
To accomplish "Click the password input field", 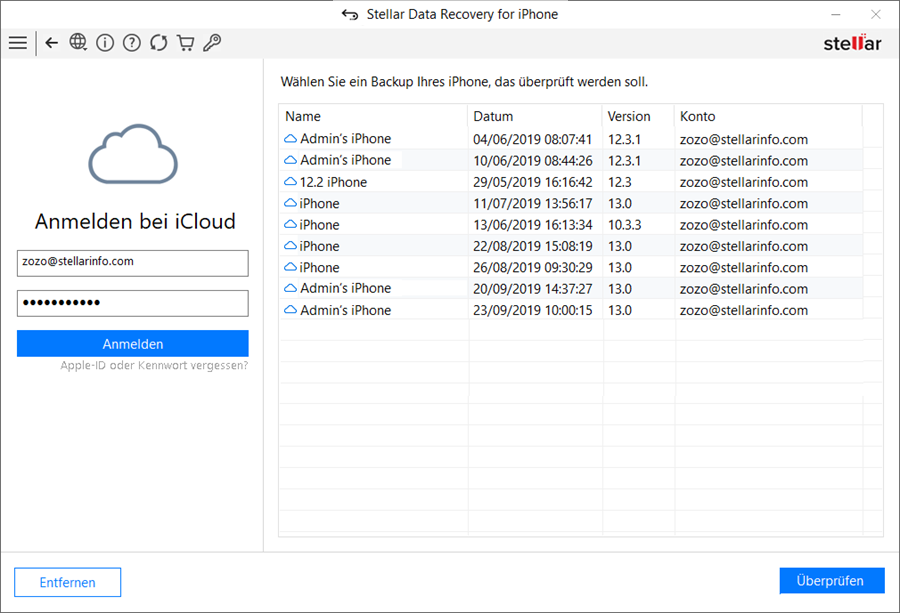I will 132,303.
